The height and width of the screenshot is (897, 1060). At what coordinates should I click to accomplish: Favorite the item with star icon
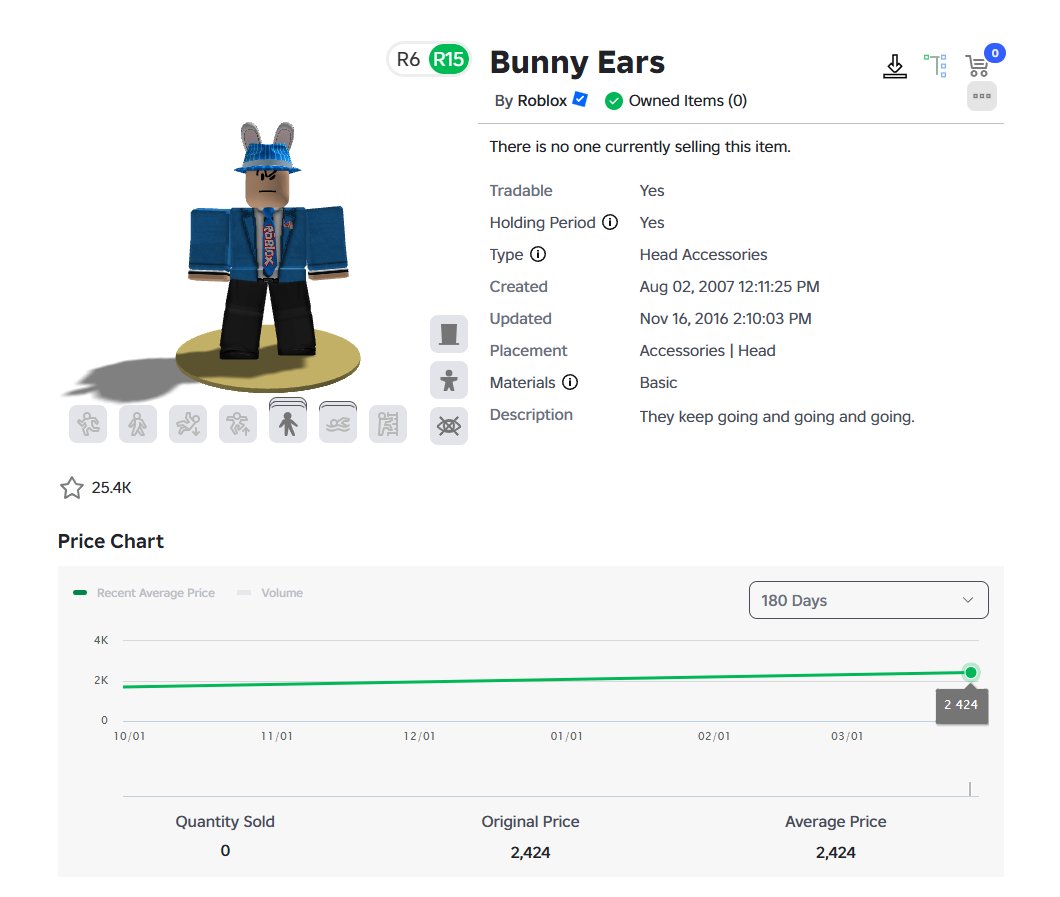point(72,487)
